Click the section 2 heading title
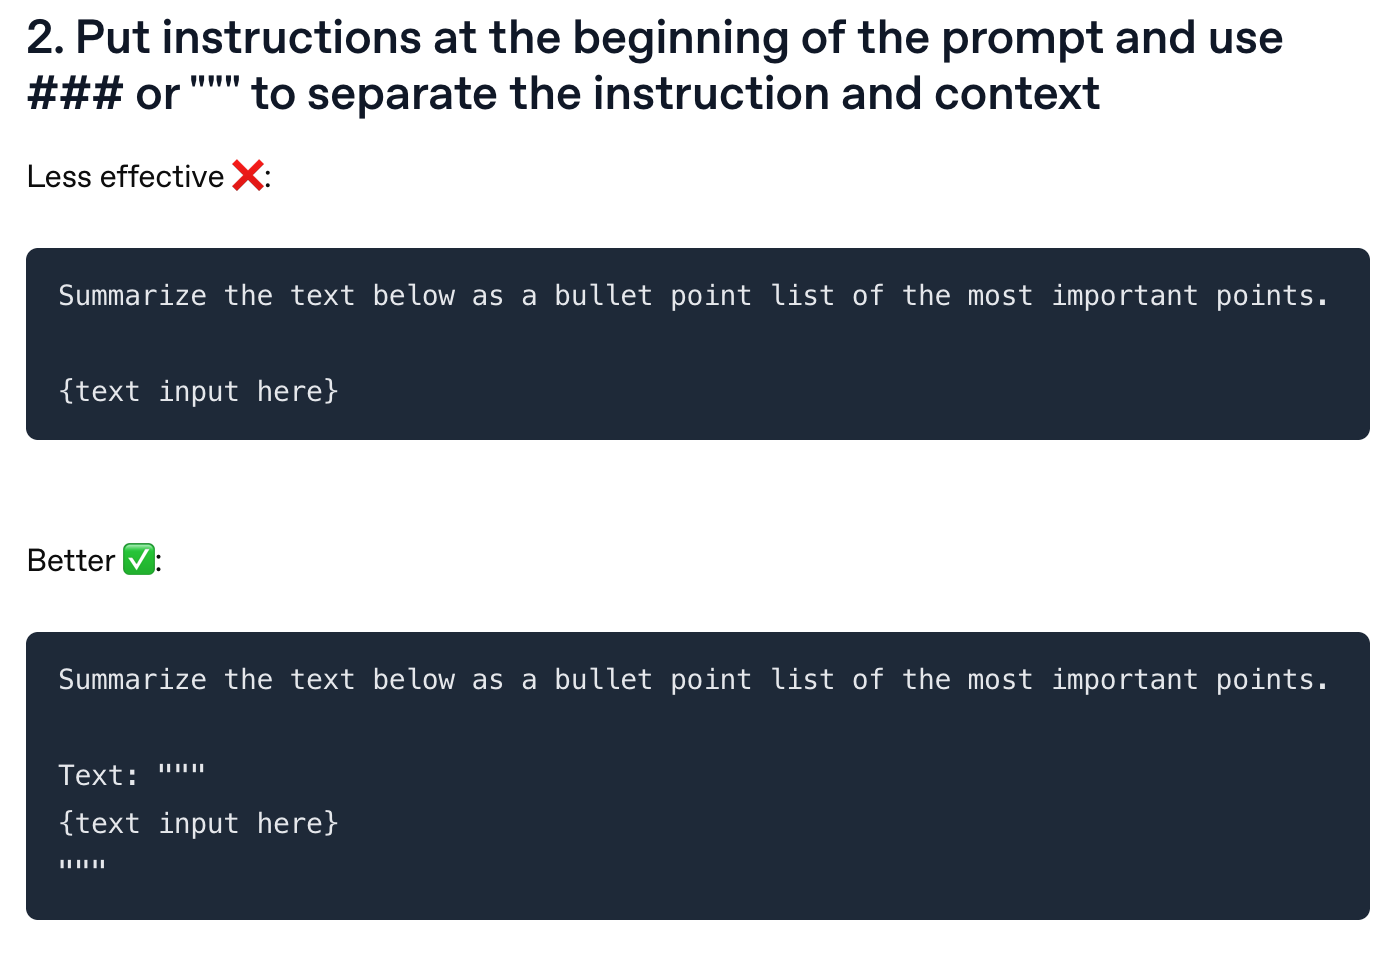 tap(655, 66)
